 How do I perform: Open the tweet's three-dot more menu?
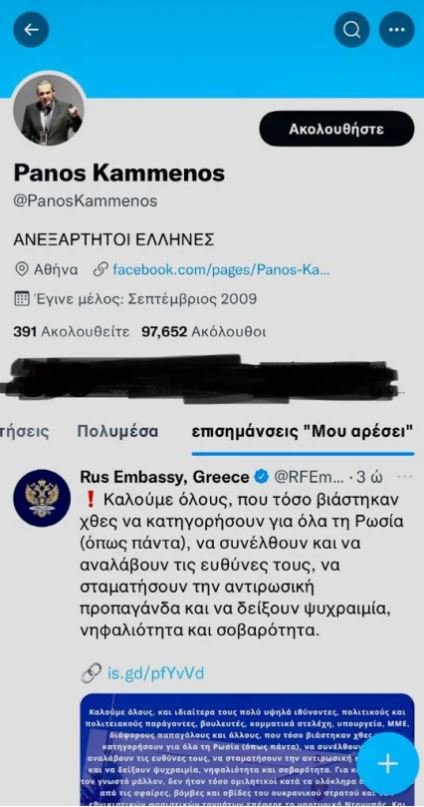point(405,477)
